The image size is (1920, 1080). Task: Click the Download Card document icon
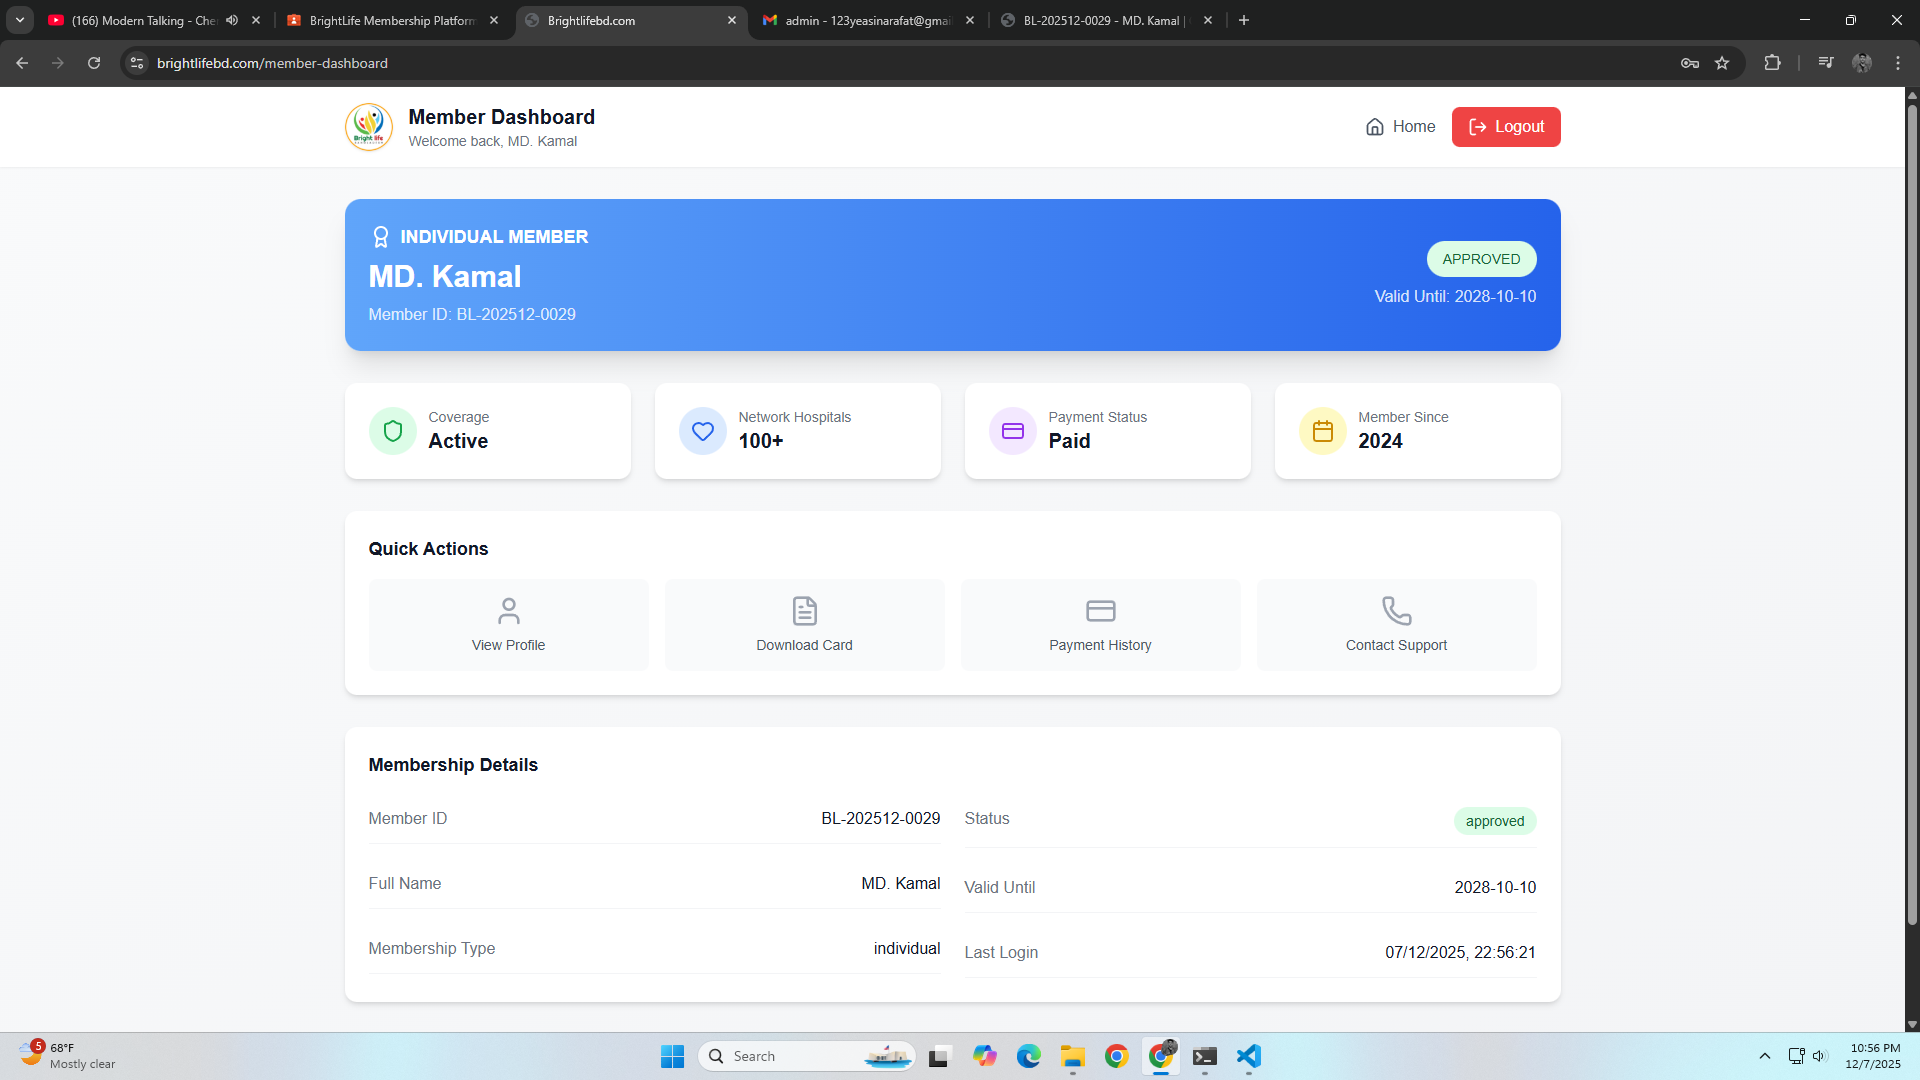[804, 610]
